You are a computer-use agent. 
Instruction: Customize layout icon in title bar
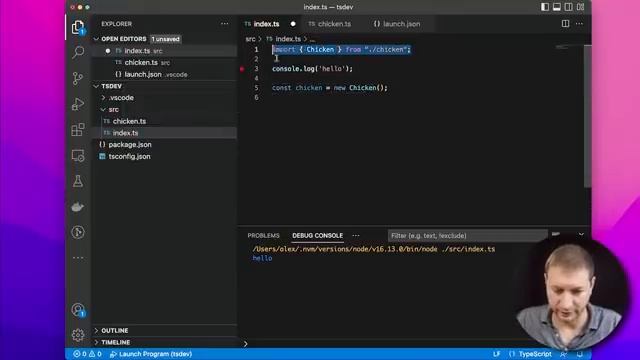(x=580, y=7)
